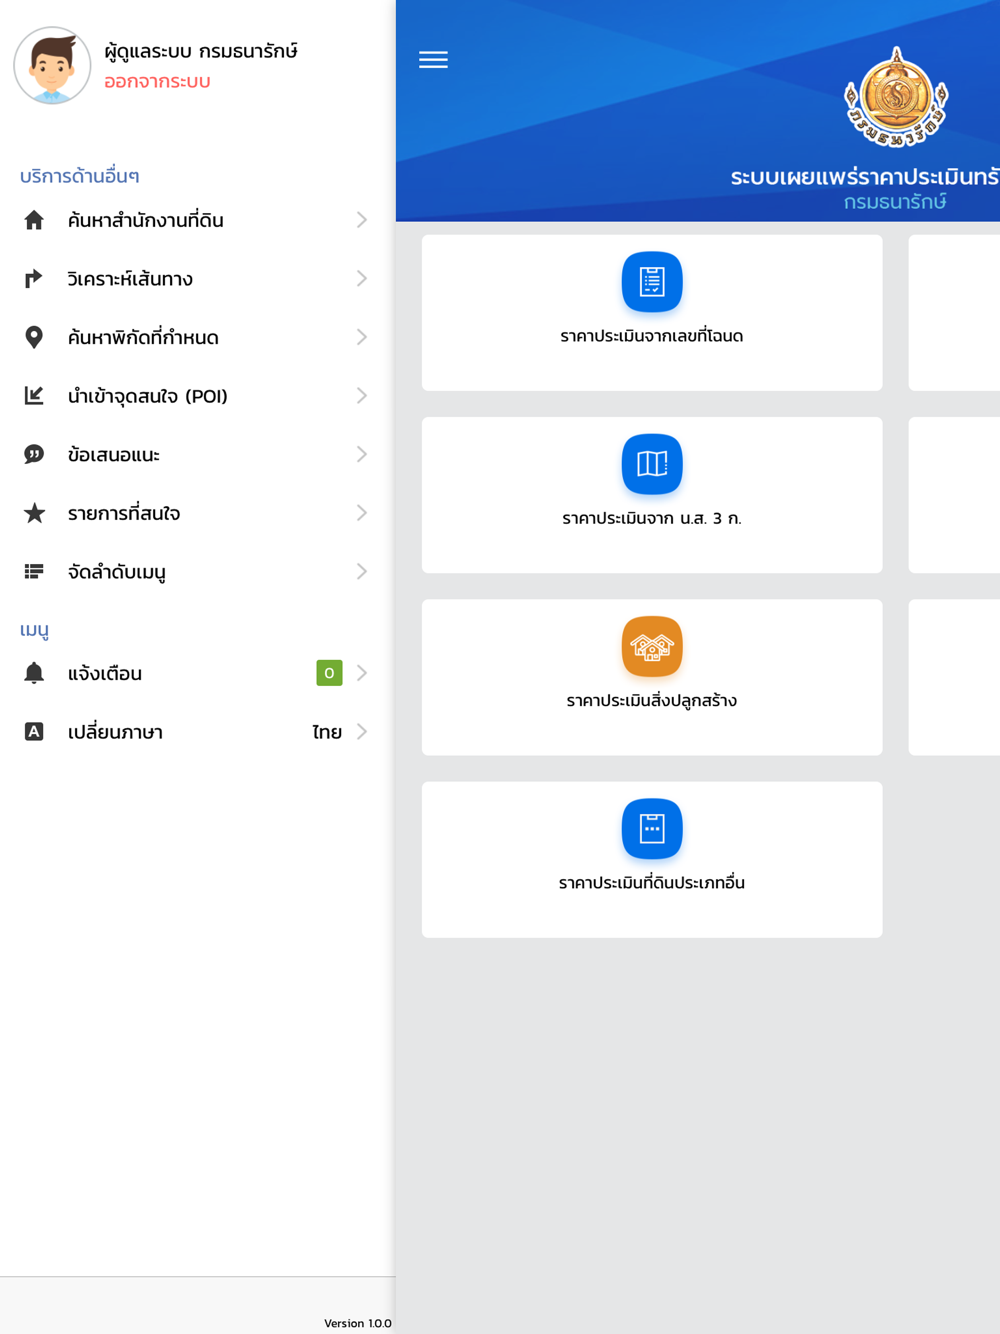The height and width of the screenshot is (1334, 1000).
Task: Click ระบบเผยแพร่ราคาประเมิน header title
Action: (865, 177)
